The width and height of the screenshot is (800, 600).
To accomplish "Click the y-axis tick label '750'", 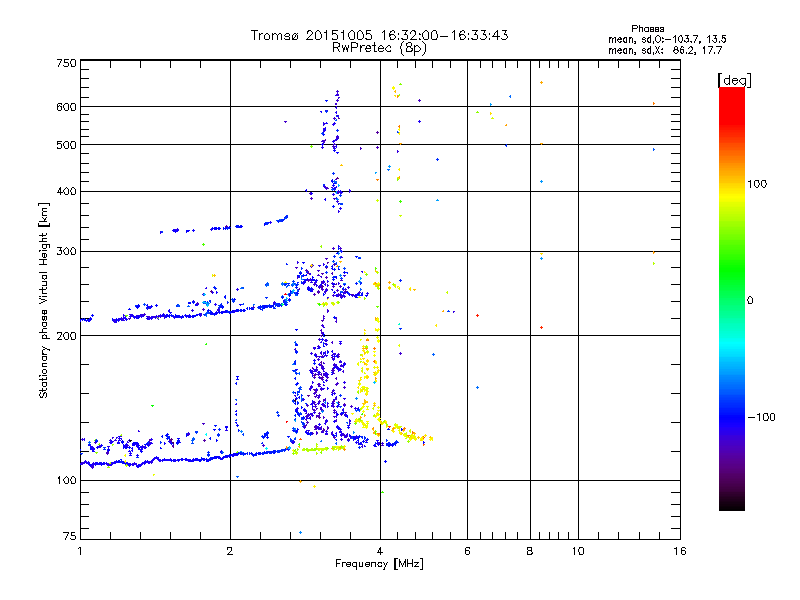I will coord(66,63).
